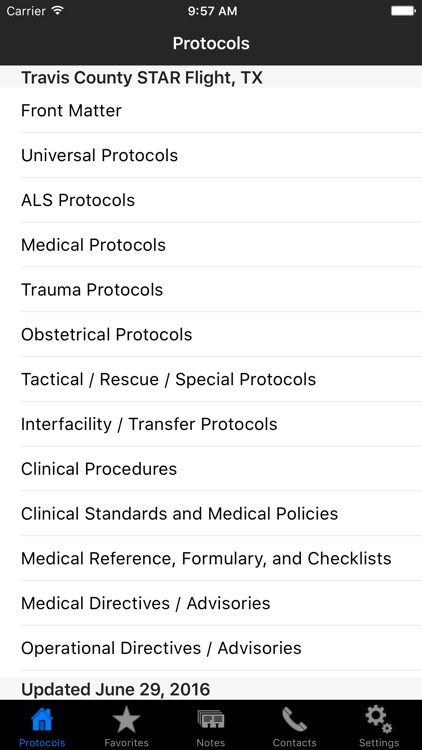The height and width of the screenshot is (750, 422).
Task: Tap the Contacts phone icon
Action: point(294,720)
